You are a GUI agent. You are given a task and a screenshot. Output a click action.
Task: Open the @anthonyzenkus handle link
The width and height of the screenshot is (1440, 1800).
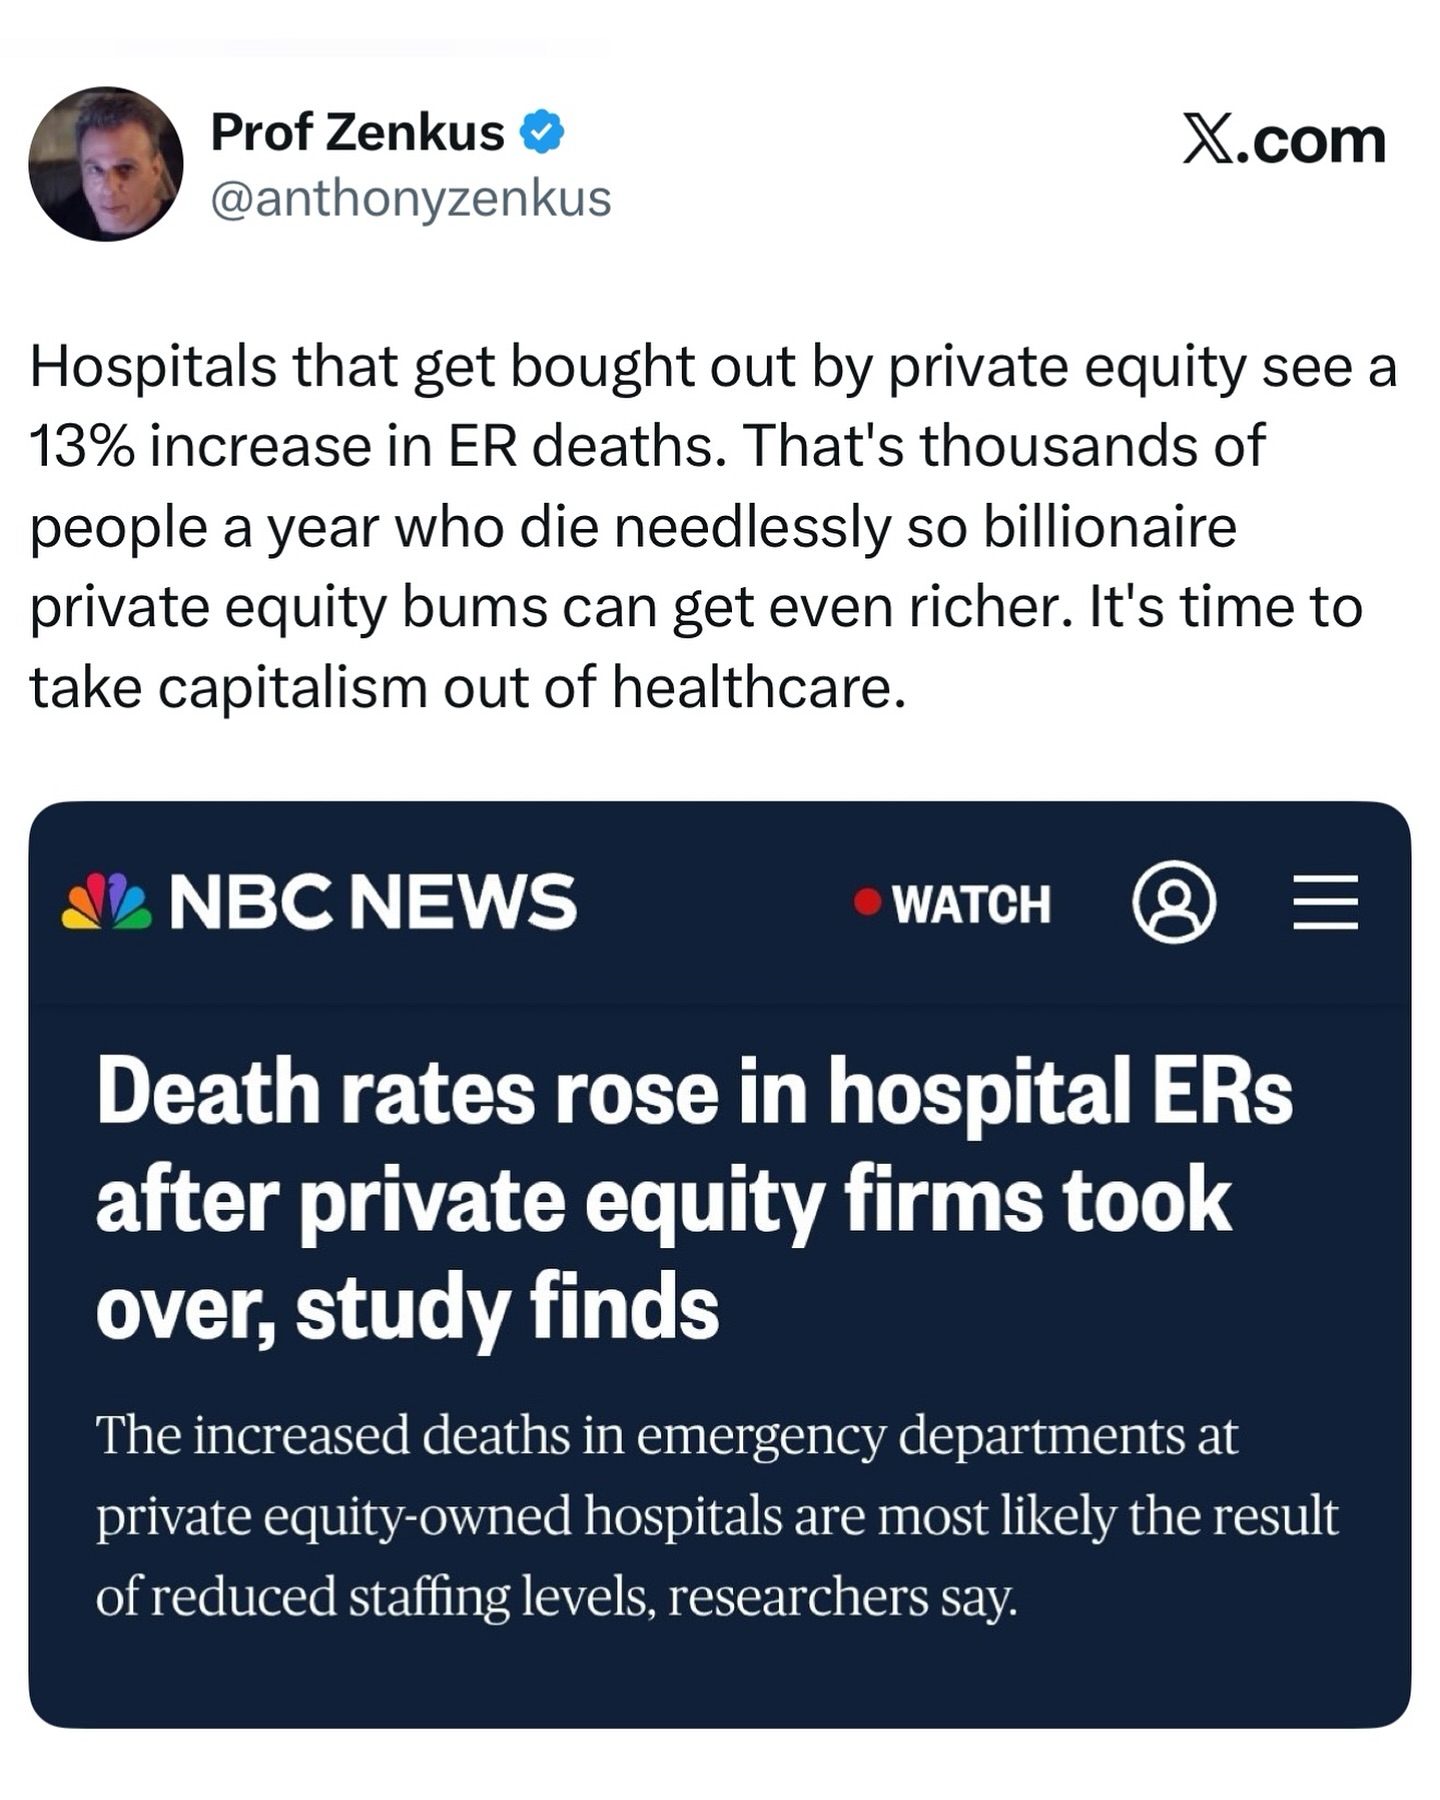[410, 198]
